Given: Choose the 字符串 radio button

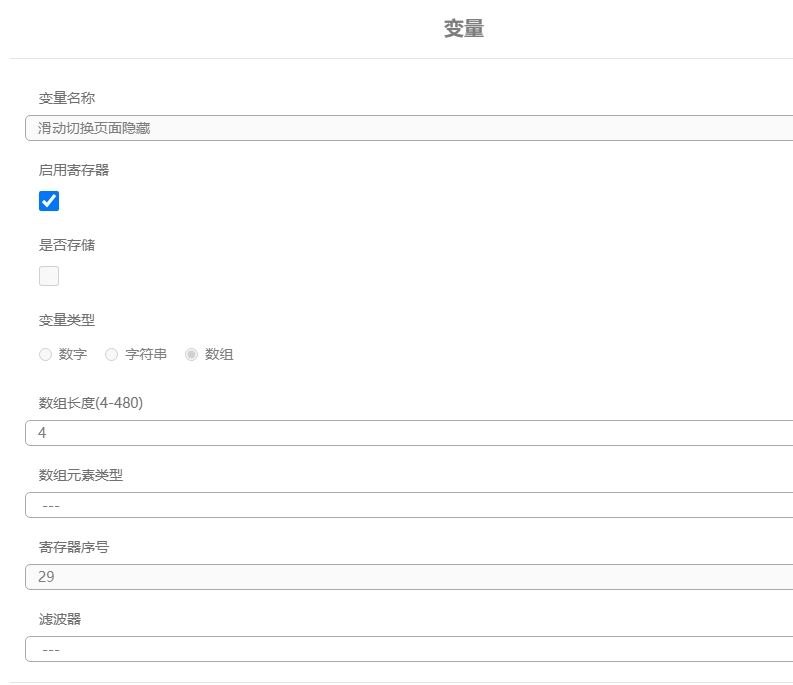Looking at the screenshot, I should pos(111,354).
